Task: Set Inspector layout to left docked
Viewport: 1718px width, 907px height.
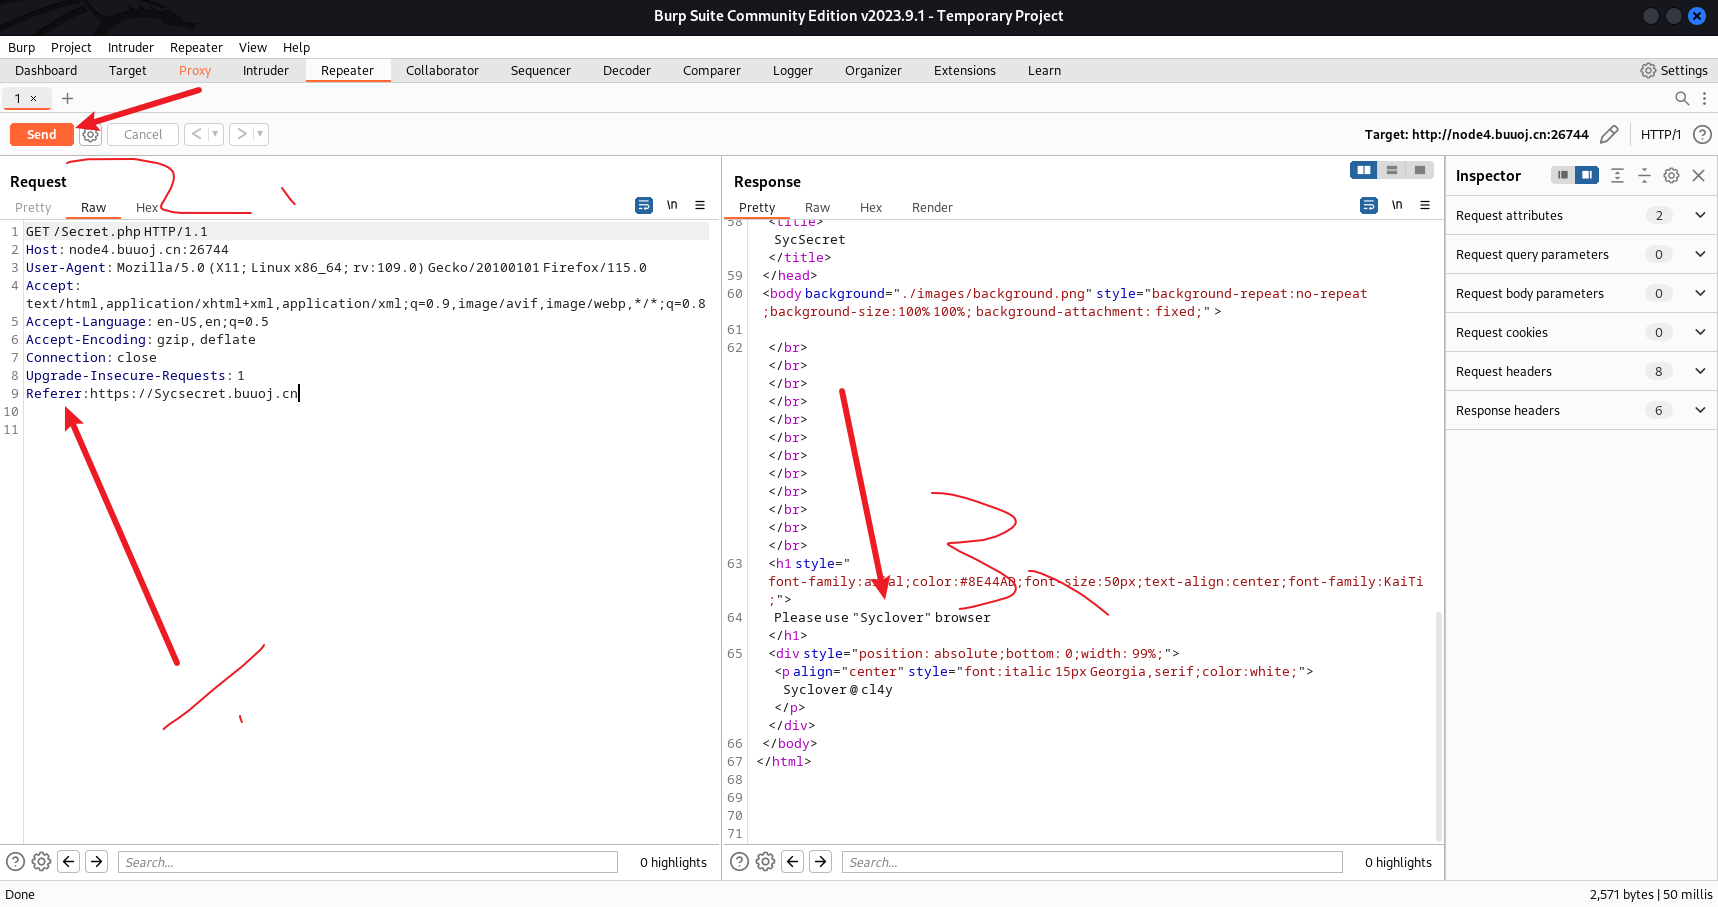Action: (x=1562, y=175)
